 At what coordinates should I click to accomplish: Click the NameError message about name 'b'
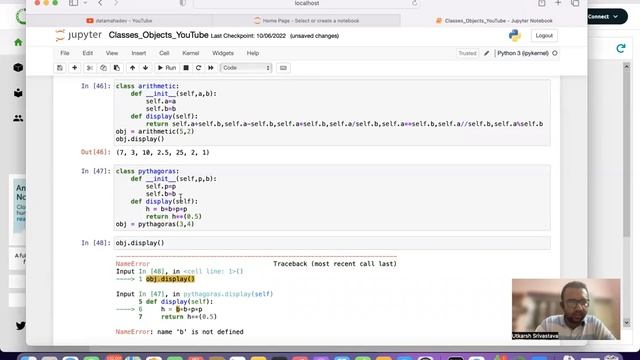pos(180,332)
